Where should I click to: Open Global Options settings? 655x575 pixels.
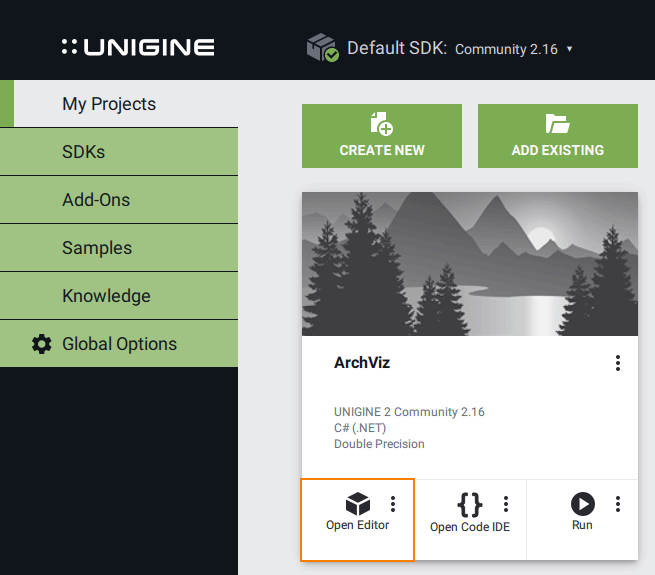[119, 344]
